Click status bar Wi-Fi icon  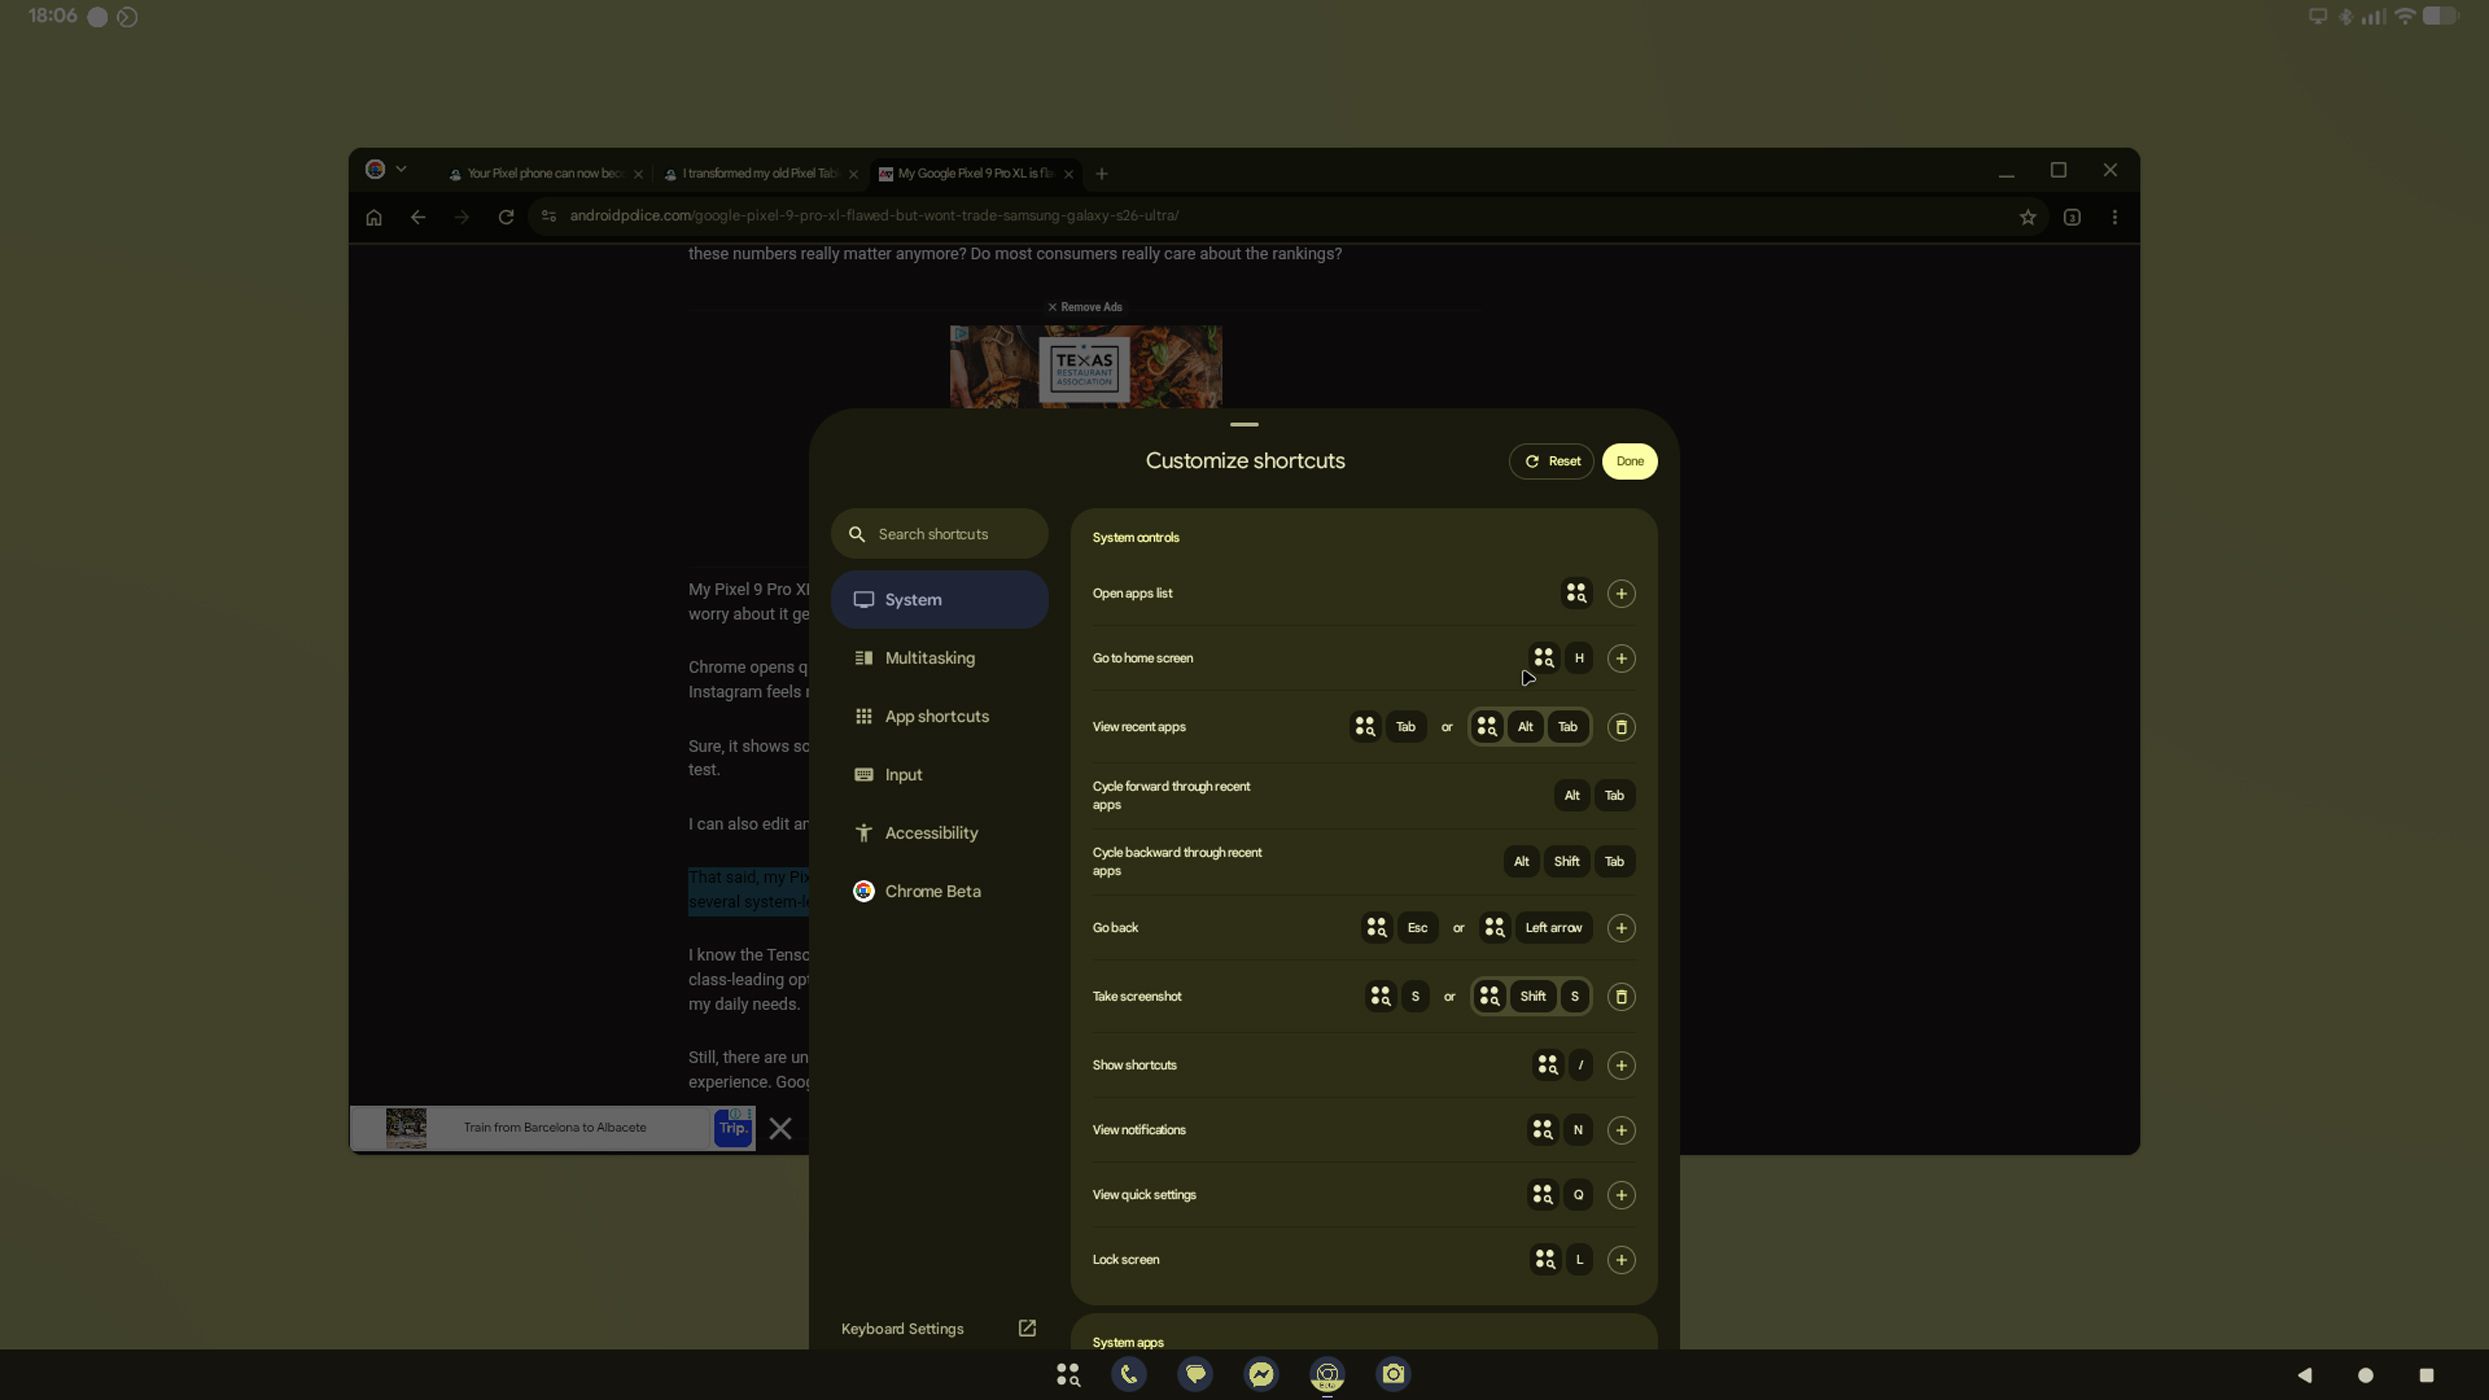[2403, 16]
